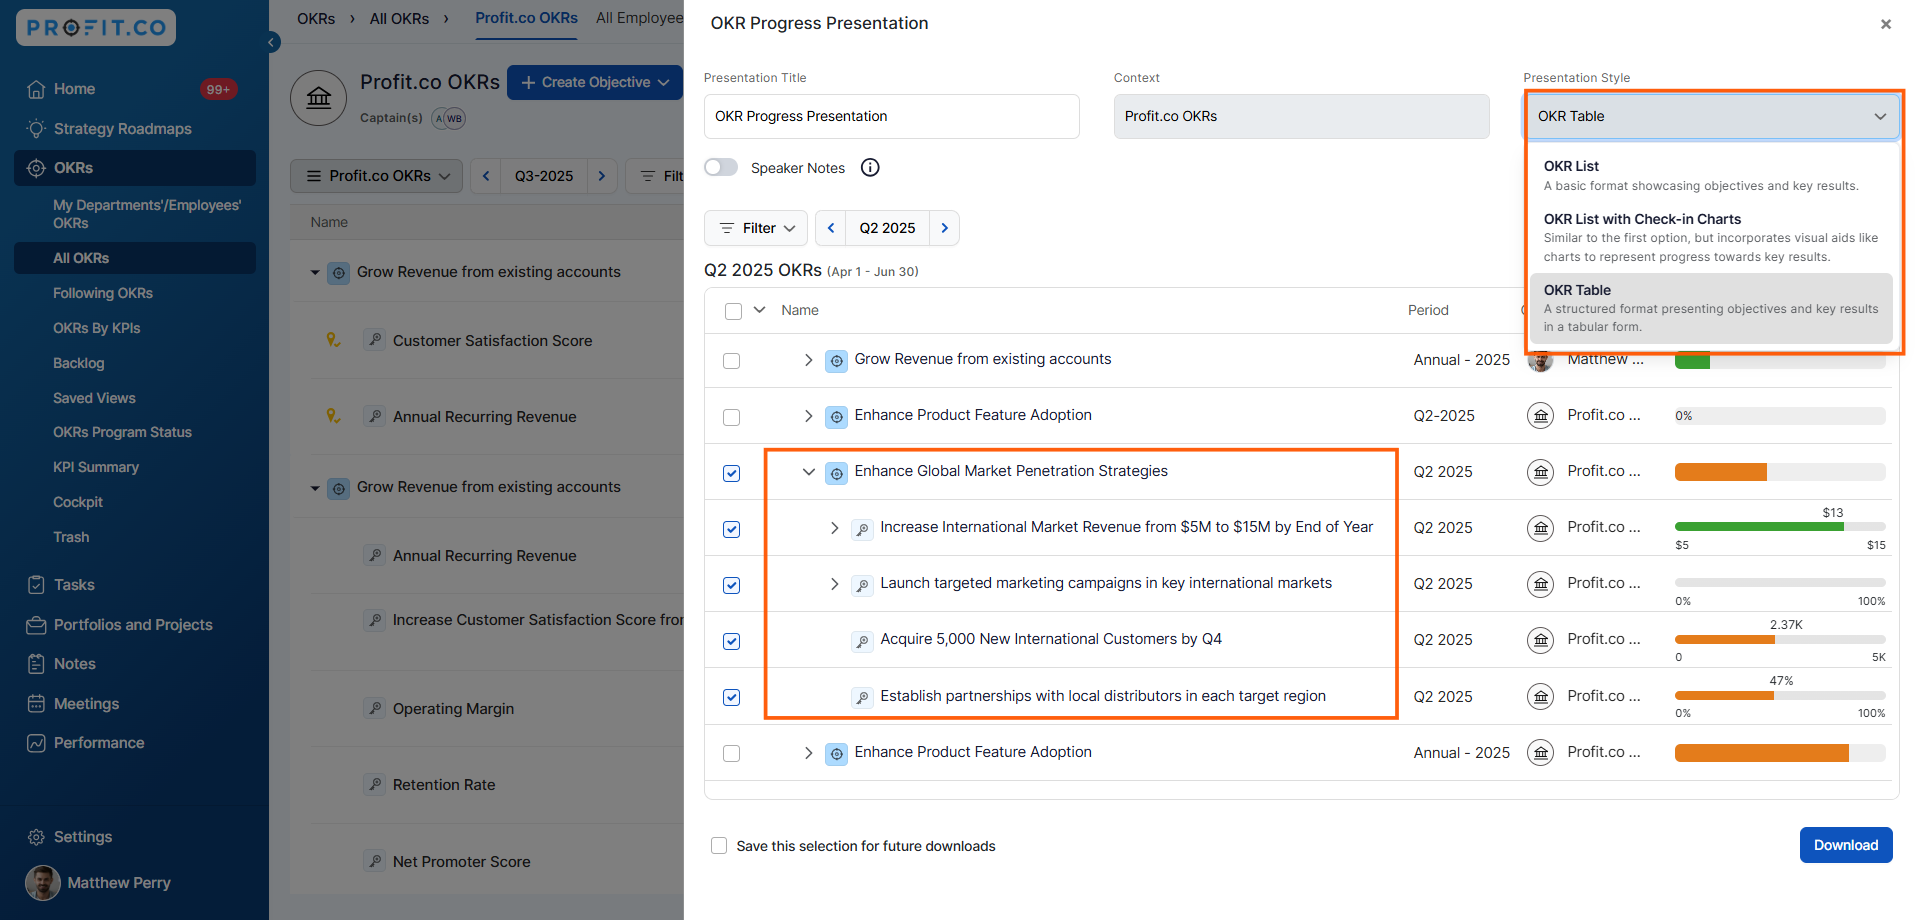Expand Grow Revenue from existing accounts row
This screenshot has width=1918, height=920.
[808, 360]
